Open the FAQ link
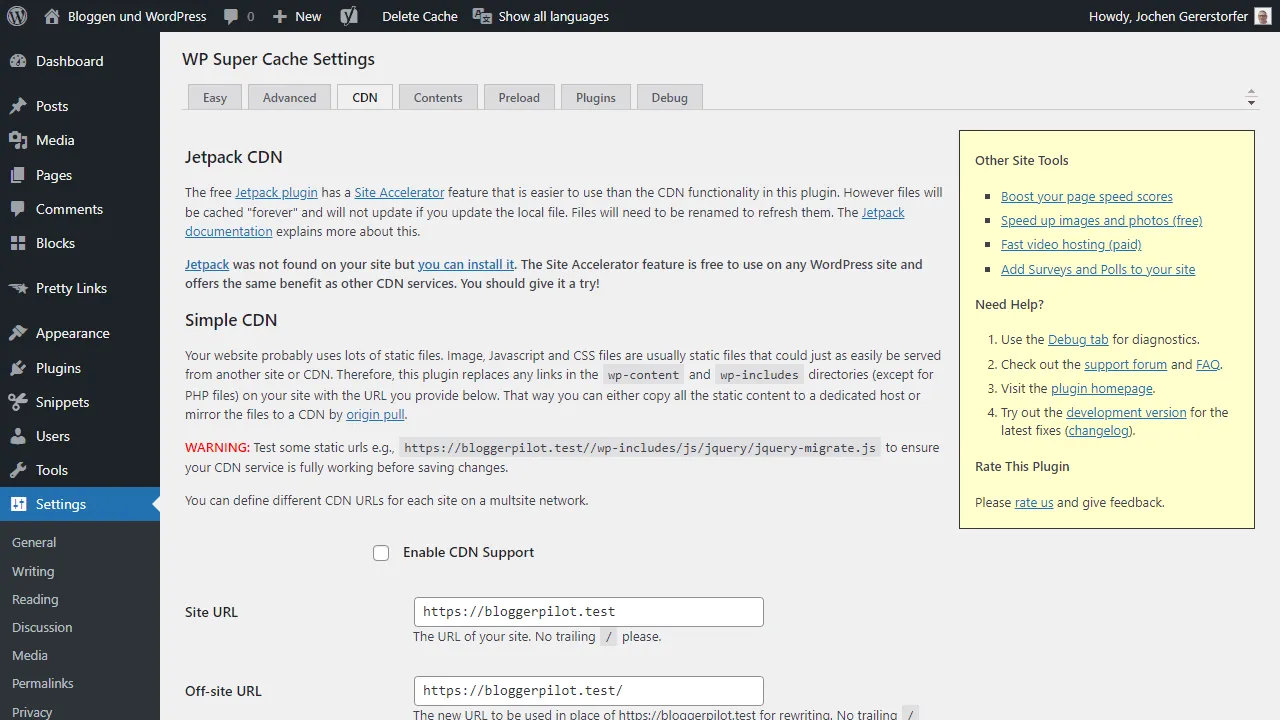Image resolution: width=1280 pixels, height=720 pixels. [1208, 364]
